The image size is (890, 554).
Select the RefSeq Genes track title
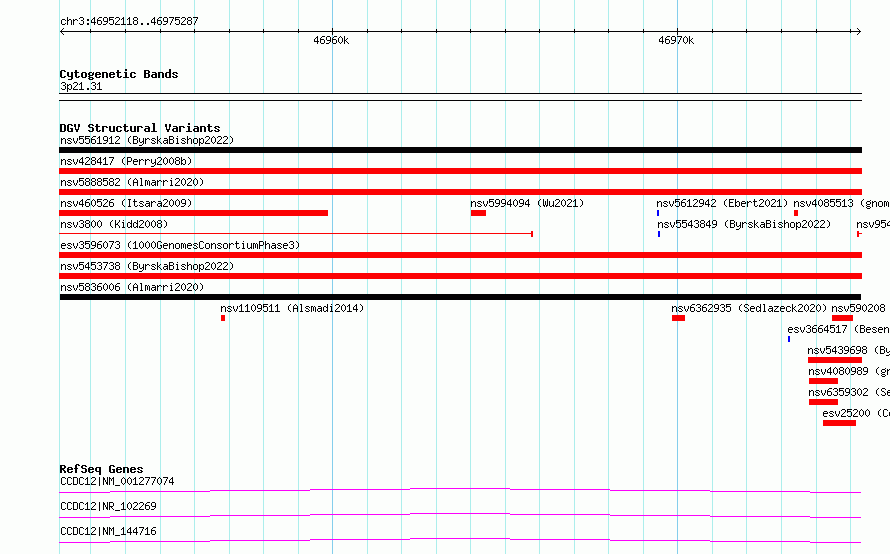tap(102, 469)
